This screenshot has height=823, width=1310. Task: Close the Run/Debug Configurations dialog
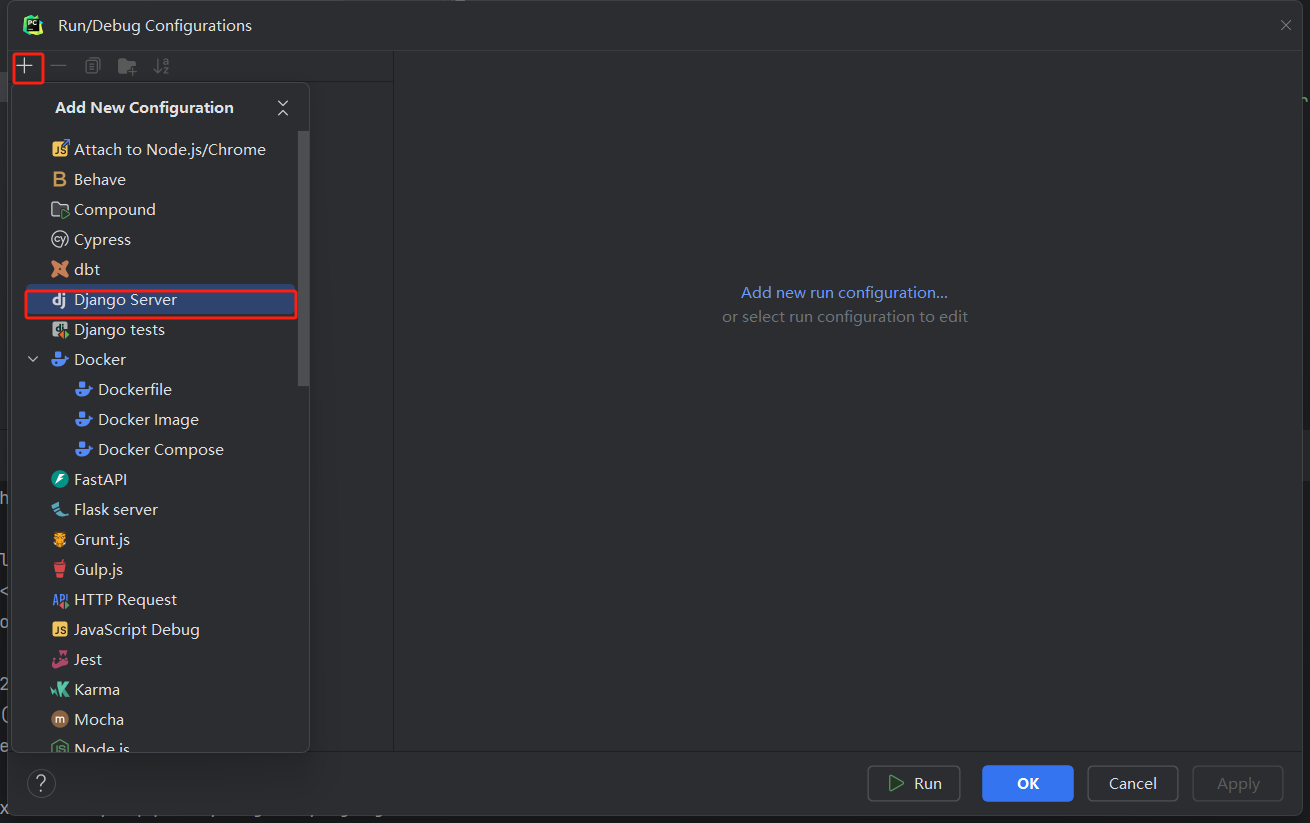pyautogui.click(x=1286, y=25)
